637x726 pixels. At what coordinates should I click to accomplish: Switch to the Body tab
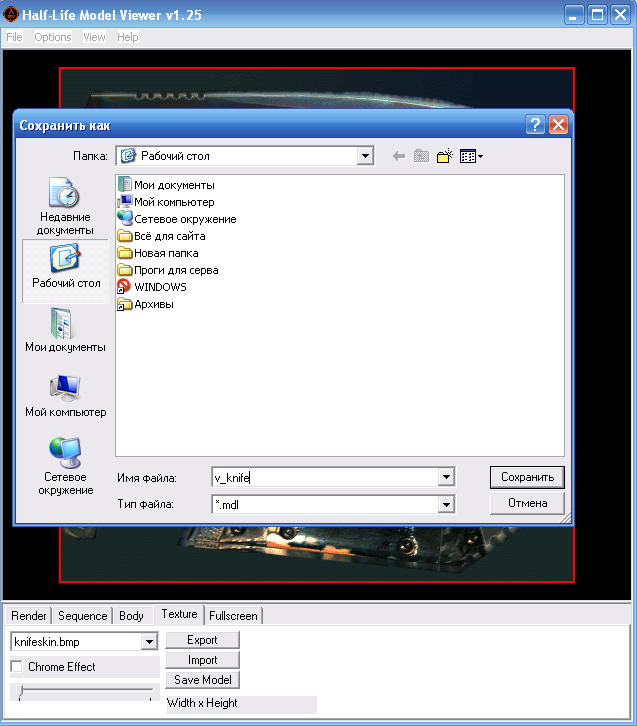point(131,616)
